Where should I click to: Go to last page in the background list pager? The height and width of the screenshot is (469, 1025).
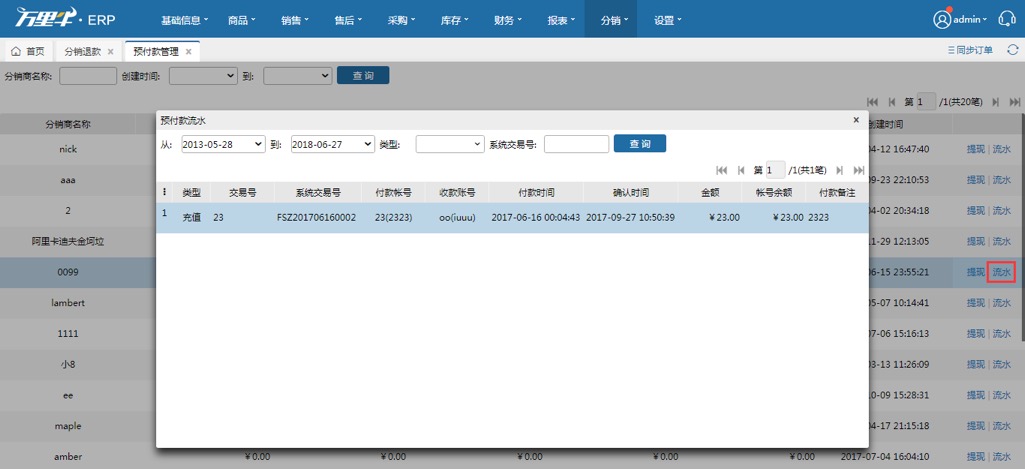click(x=1015, y=102)
